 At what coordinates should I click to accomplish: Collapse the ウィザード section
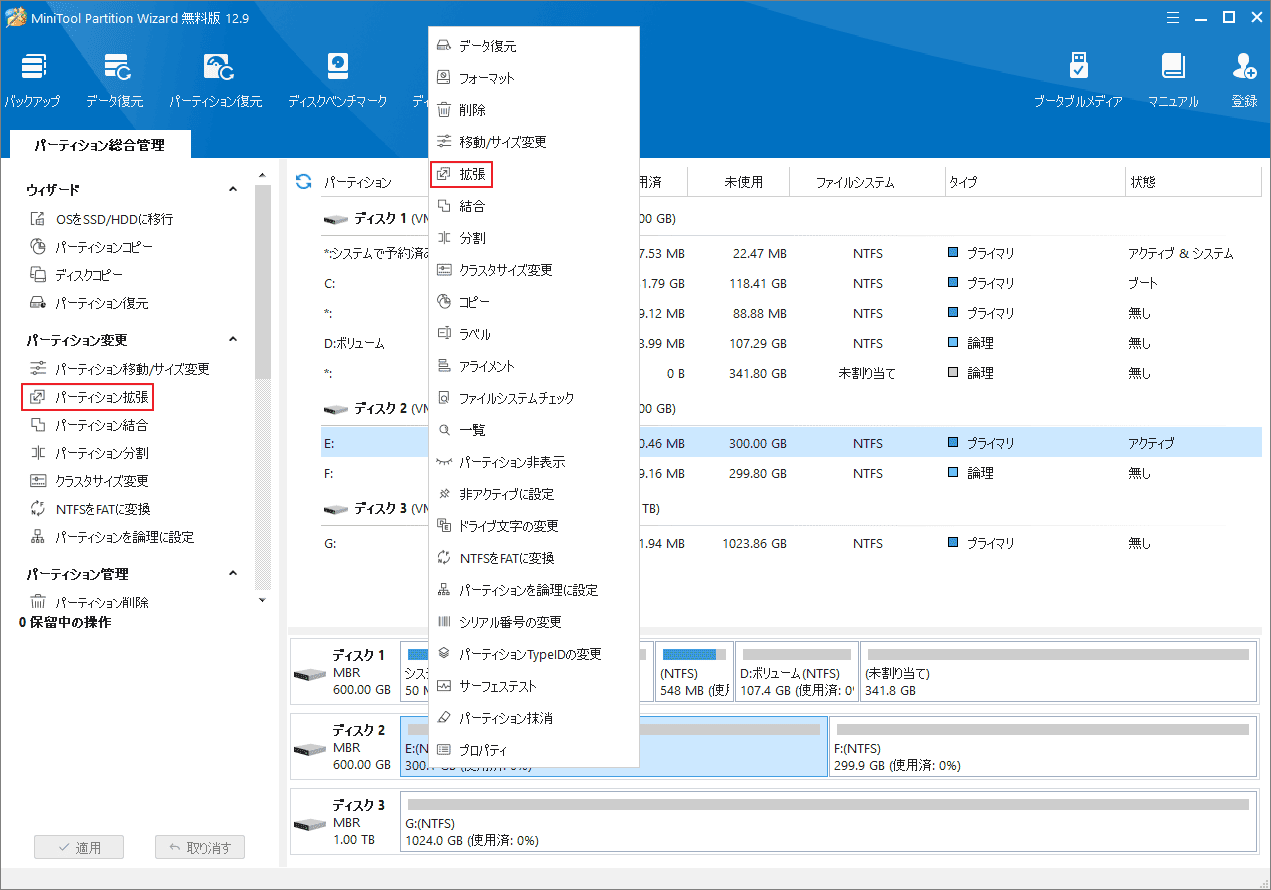click(x=233, y=190)
